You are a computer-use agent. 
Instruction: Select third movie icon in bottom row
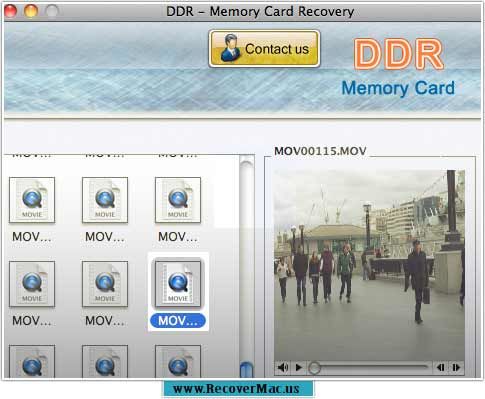point(178,361)
